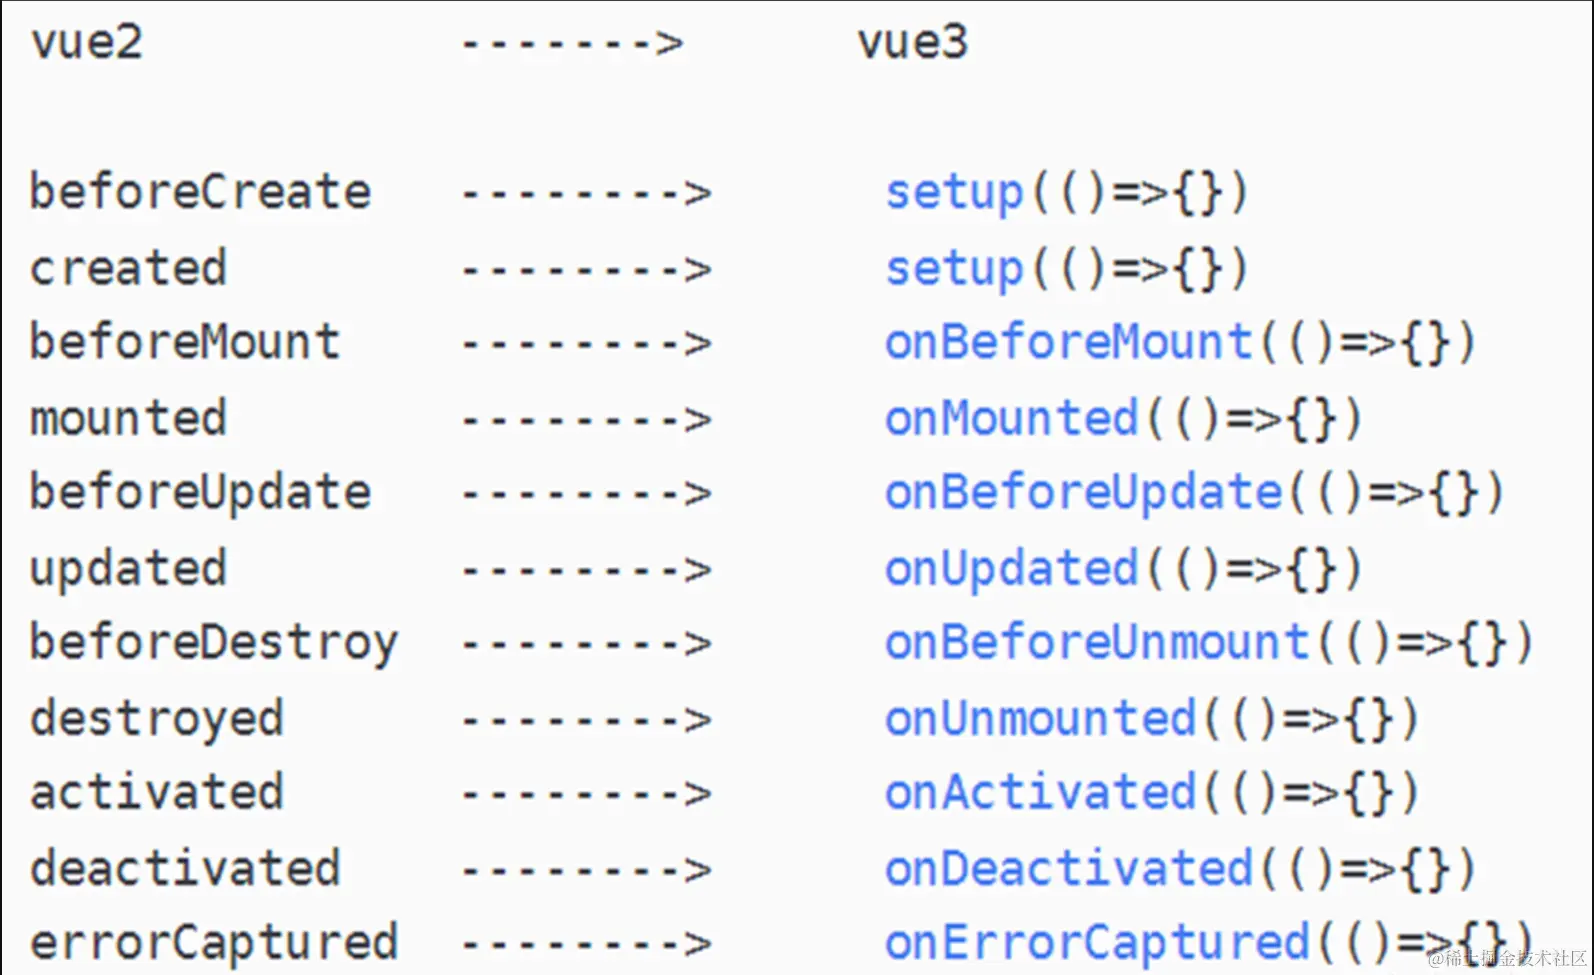Click the onBeforeMount(()=>{}) hook text
This screenshot has height=975, width=1594.
pos(1179,343)
